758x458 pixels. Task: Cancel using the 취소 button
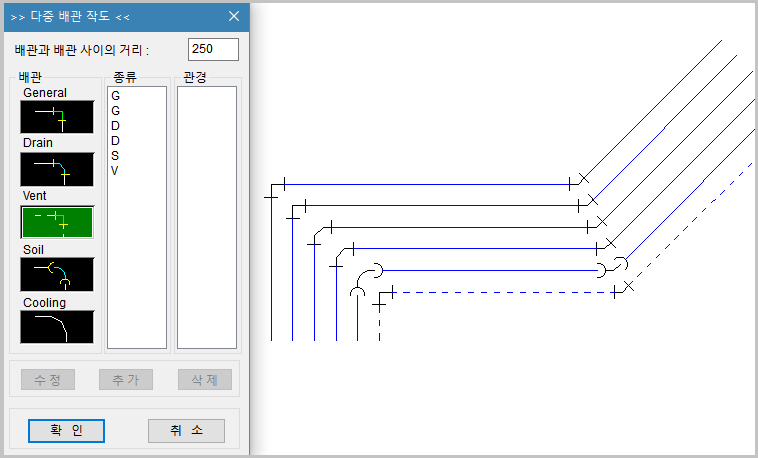[x=186, y=430]
